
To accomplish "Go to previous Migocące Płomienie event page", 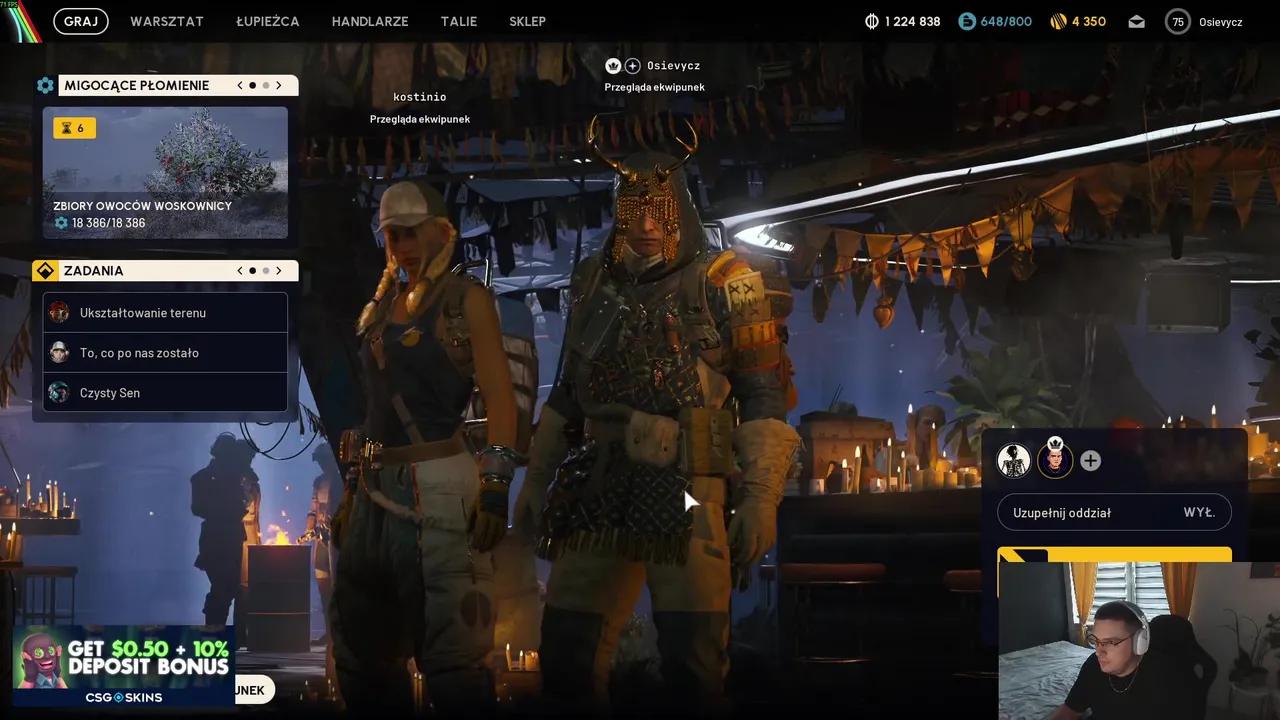I will click(x=240, y=85).
